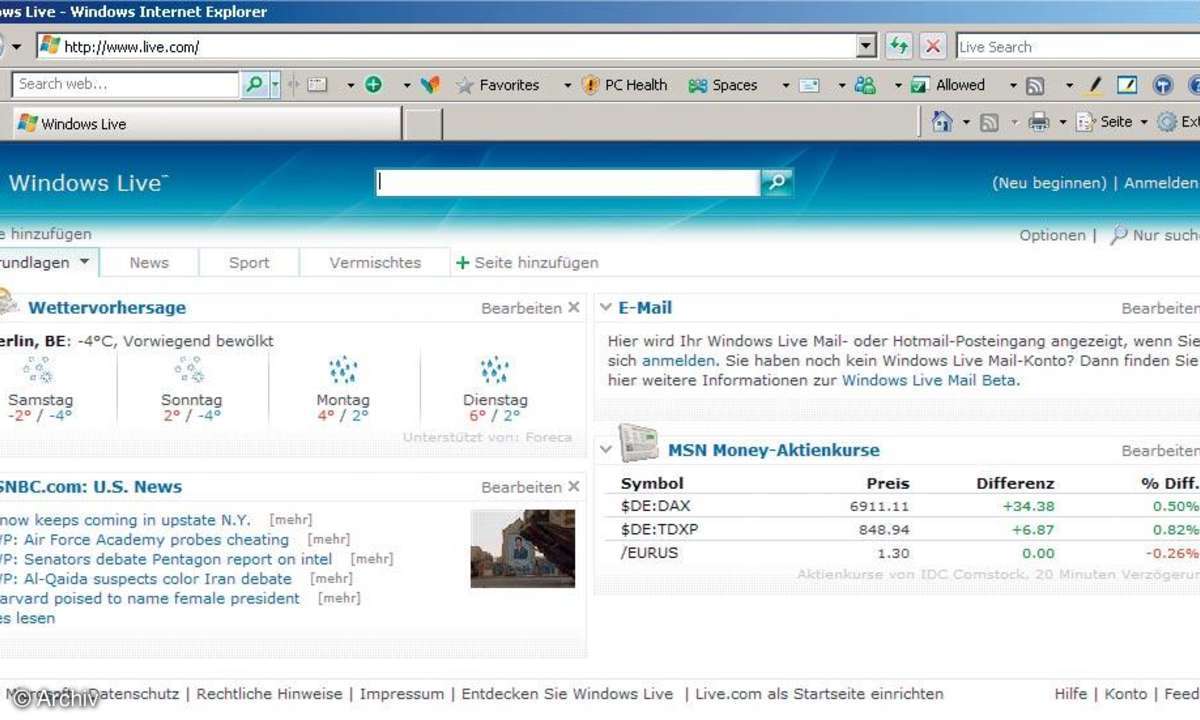Open the Search web box dropdown arrow

click(x=275, y=85)
